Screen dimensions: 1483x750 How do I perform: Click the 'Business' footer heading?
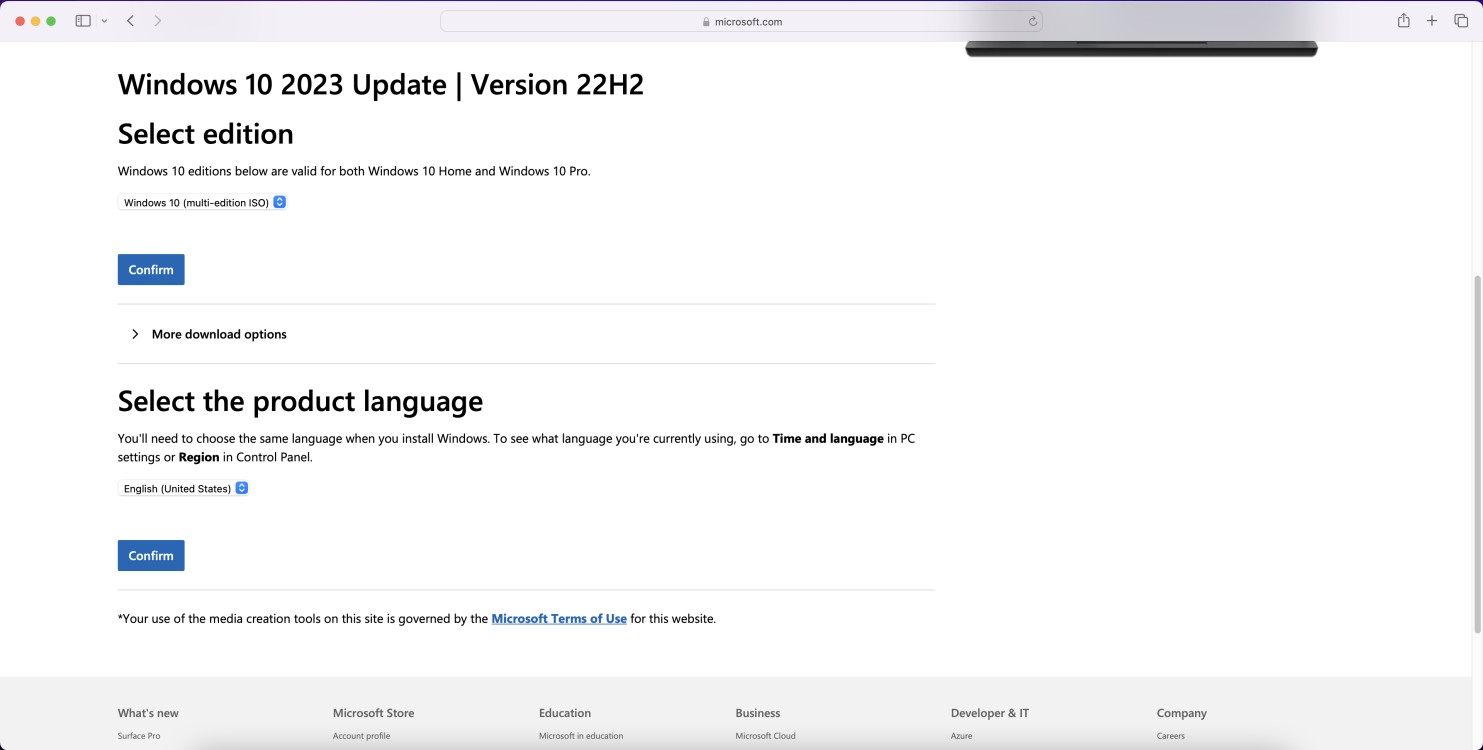[x=758, y=713]
